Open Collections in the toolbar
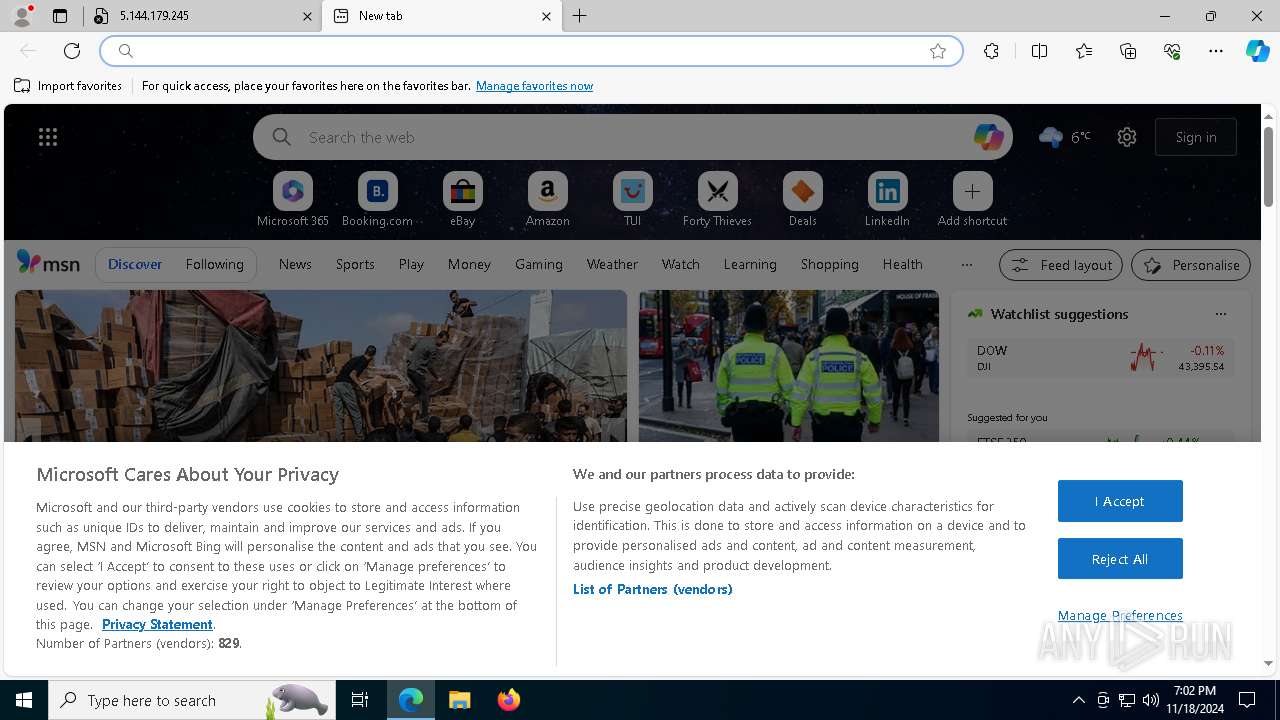 1128,51
